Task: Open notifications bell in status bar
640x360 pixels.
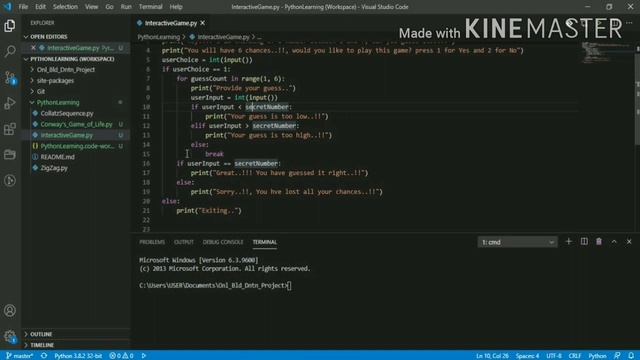Action: click(631, 356)
